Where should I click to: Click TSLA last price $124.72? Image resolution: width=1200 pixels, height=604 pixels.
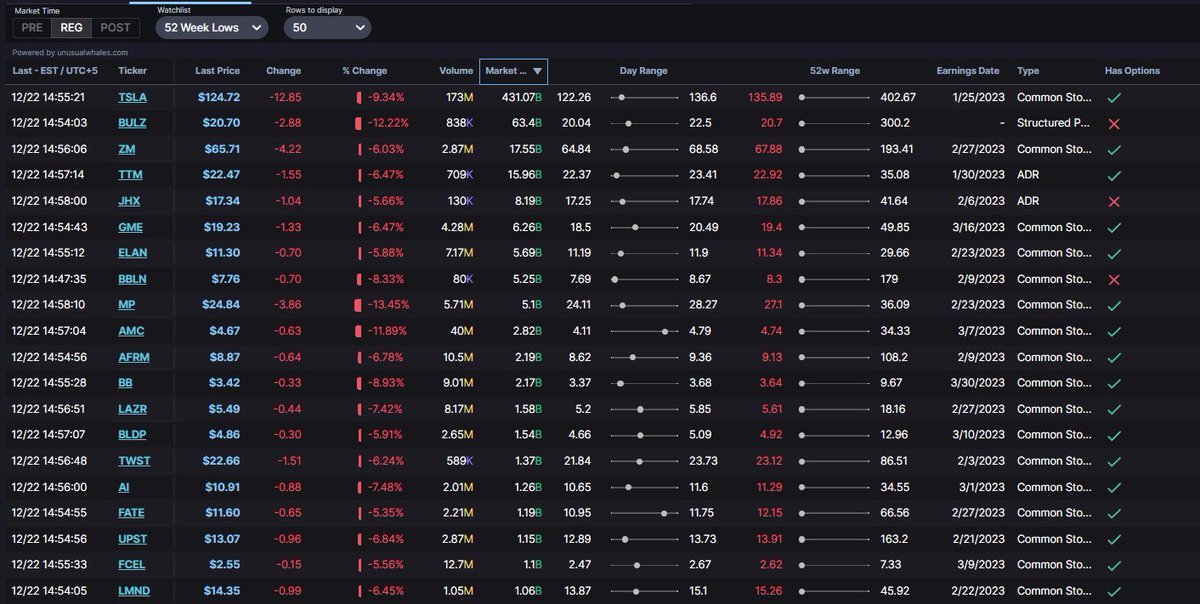click(218, 97)
